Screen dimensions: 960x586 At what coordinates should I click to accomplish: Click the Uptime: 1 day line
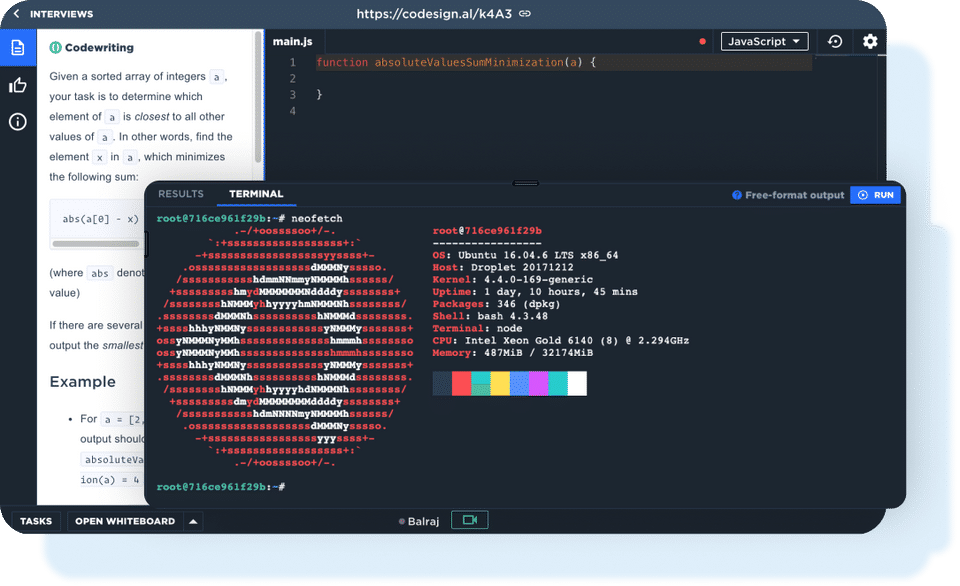[x=535, y=292]
